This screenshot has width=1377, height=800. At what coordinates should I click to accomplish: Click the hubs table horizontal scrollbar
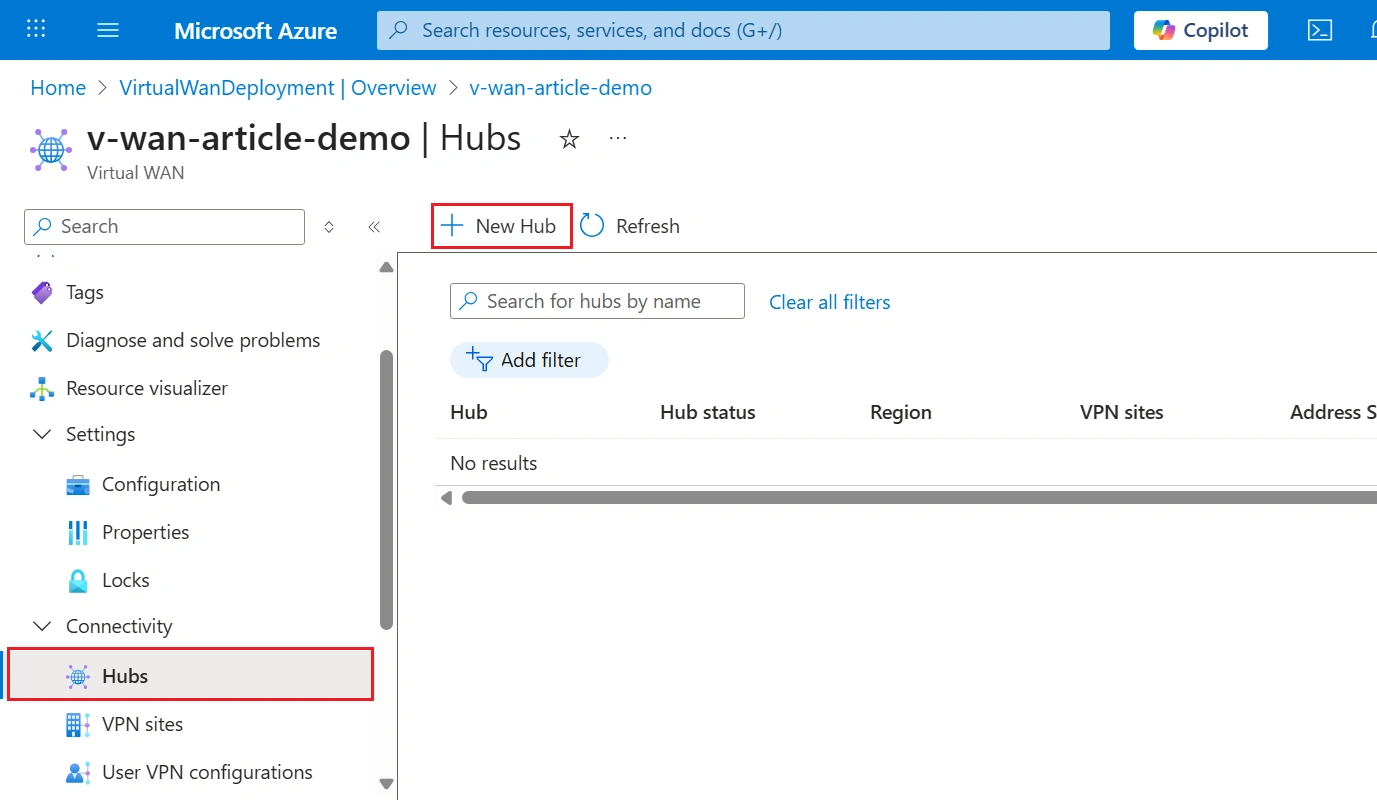click(x=919, y=497)
